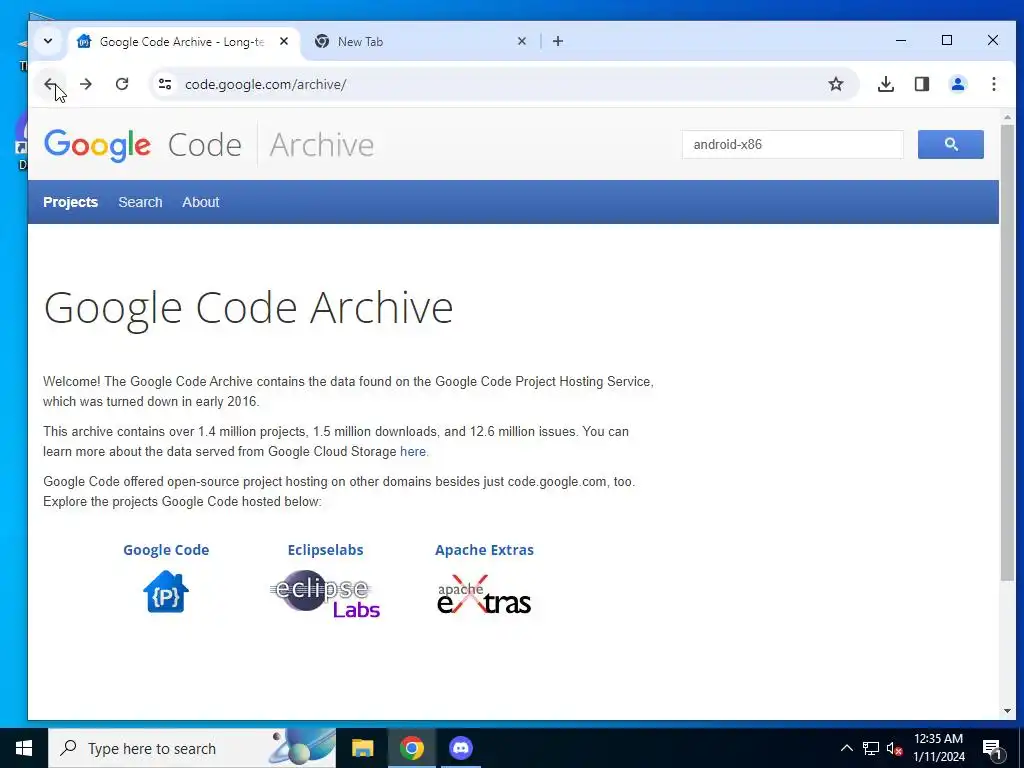Screen dimensions: 1024x768
Task: Open the Chrome profile avatar
Action: (x=957, y=84)
